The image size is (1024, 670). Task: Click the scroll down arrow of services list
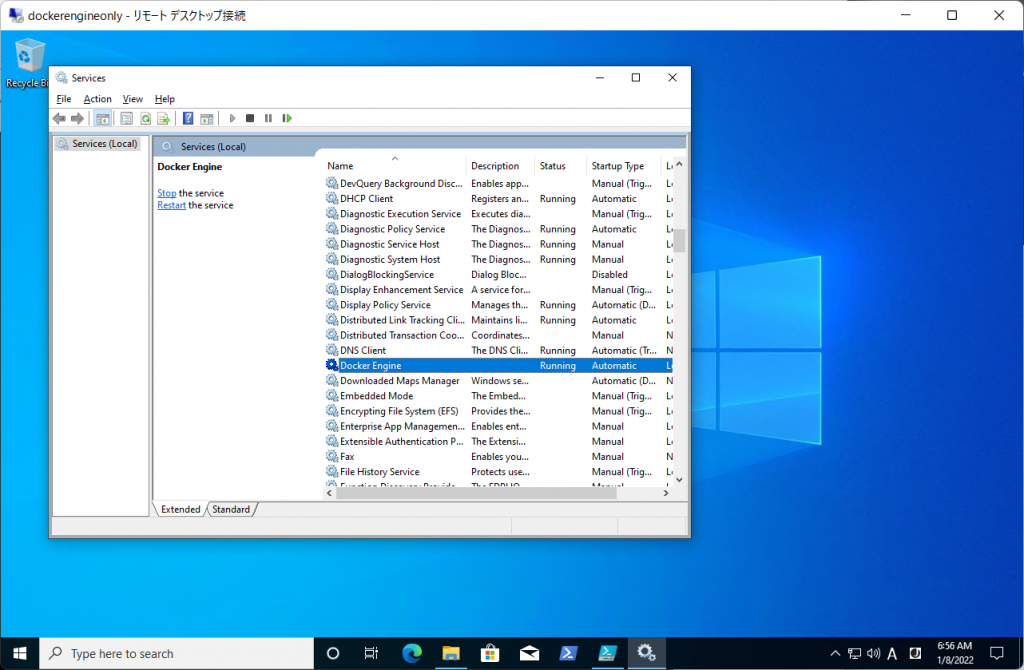[x=679, y=480]
